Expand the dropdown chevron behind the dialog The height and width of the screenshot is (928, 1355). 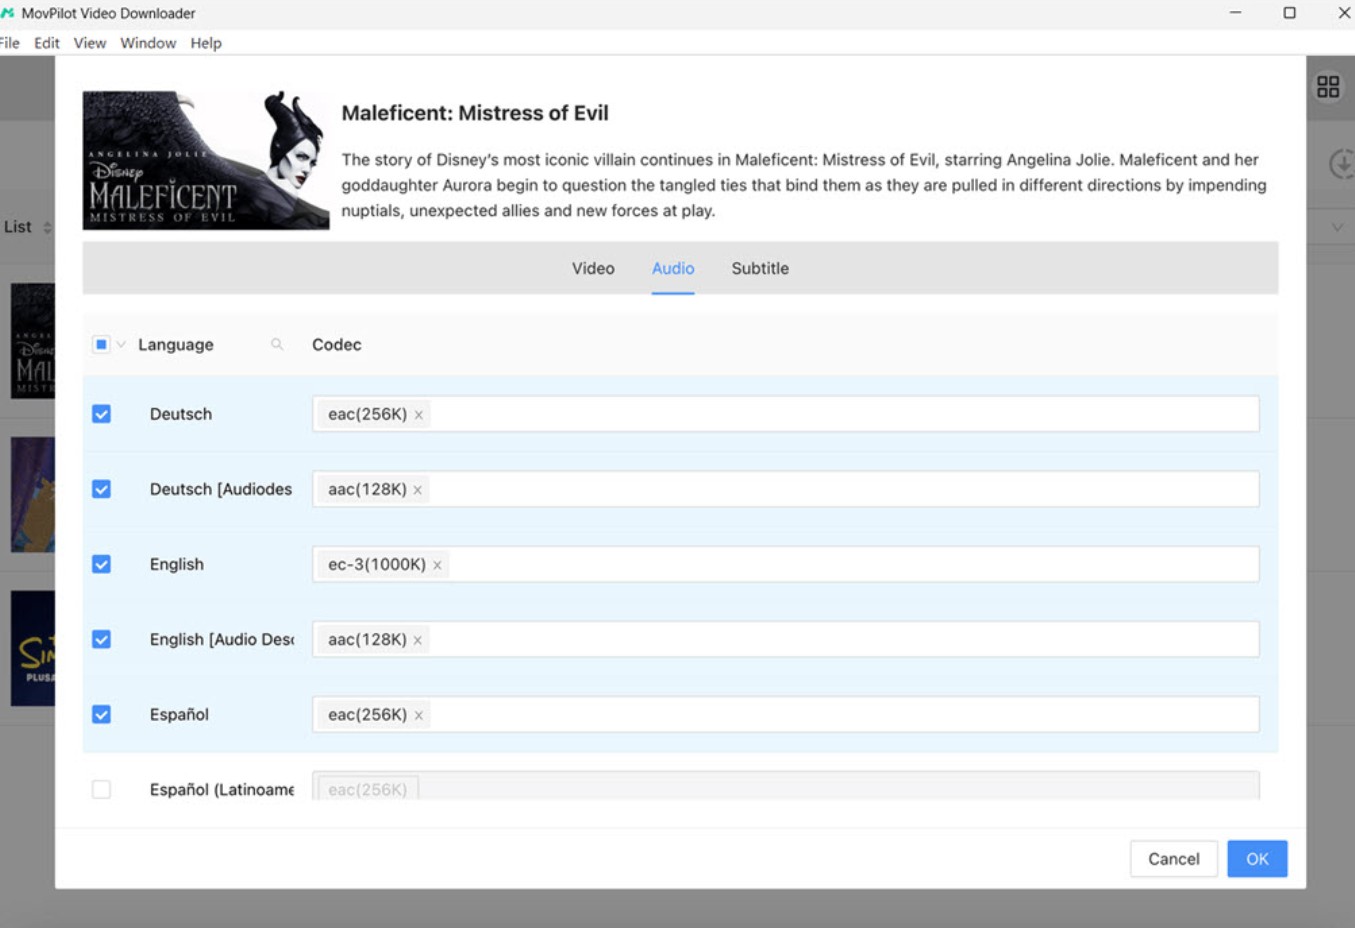click(x=1337, y=227)
